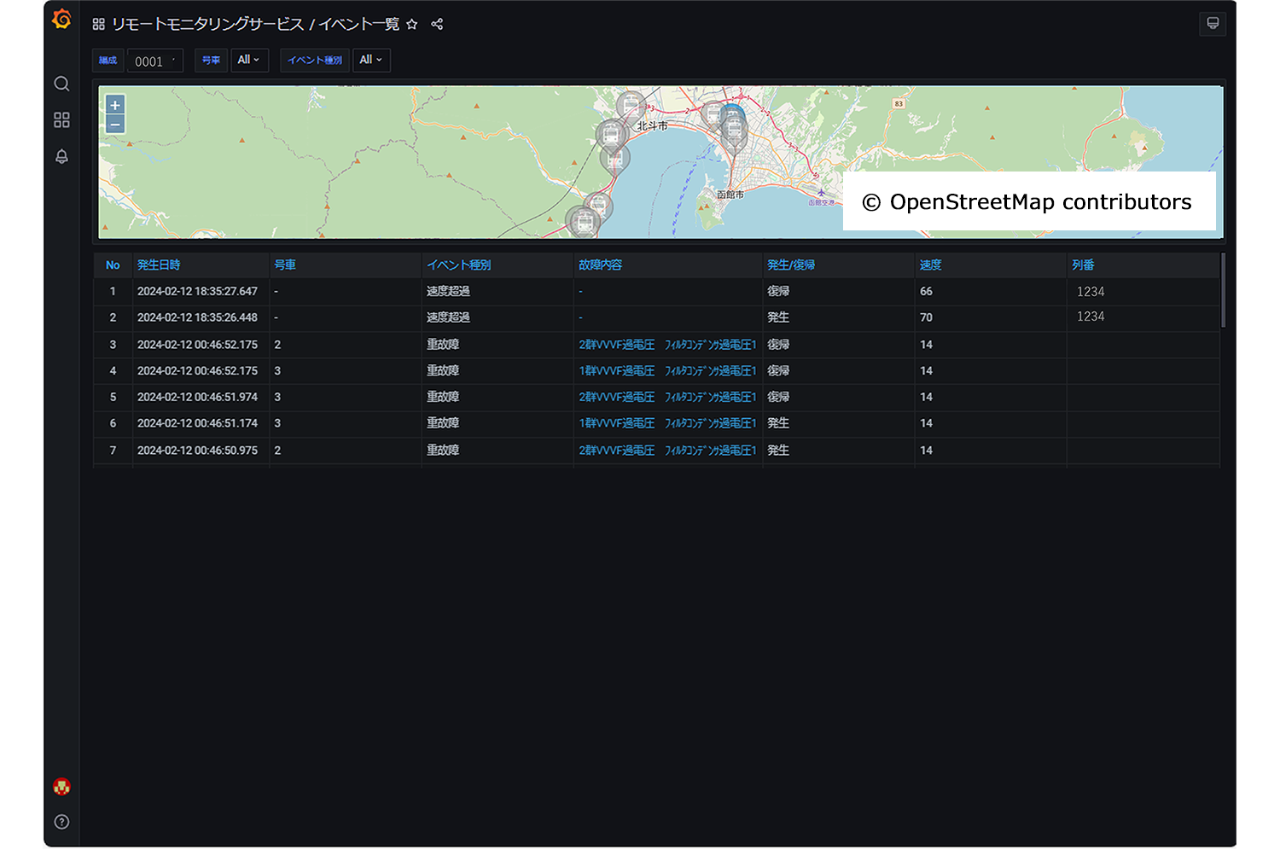The width and height of the screenshot is (1280, 849).
Task: Zoom out the map with minus
Action: [115, 124]
